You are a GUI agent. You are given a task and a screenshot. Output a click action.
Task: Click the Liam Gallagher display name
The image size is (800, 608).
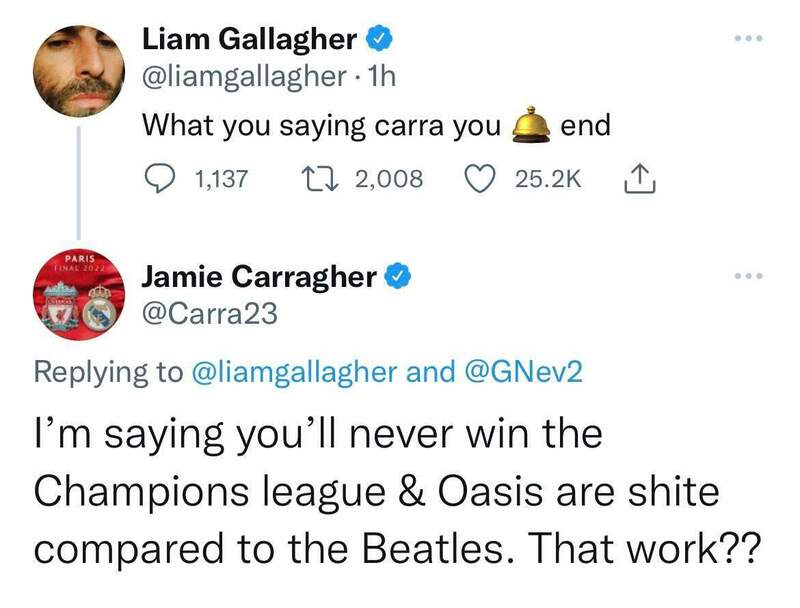click(x=250, y=39)
